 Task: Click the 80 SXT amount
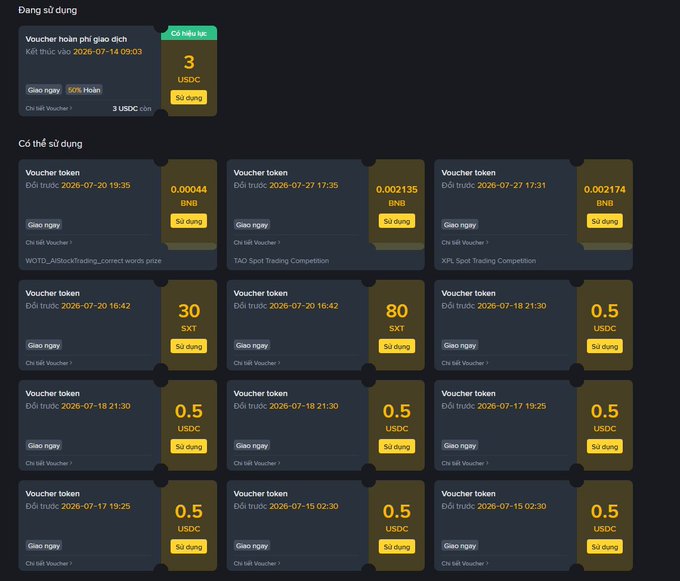397,317
